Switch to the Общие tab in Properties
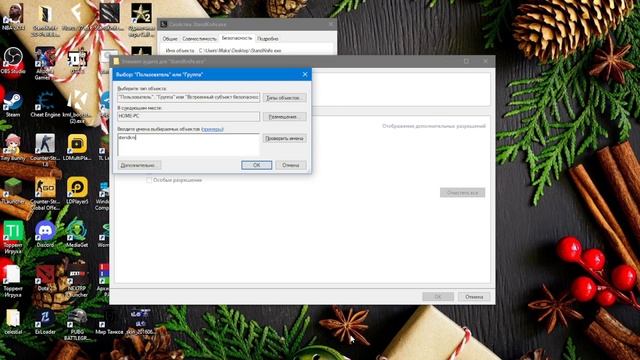Image resolution: width=640 pixels, height=360 pixels. (170, 39)
